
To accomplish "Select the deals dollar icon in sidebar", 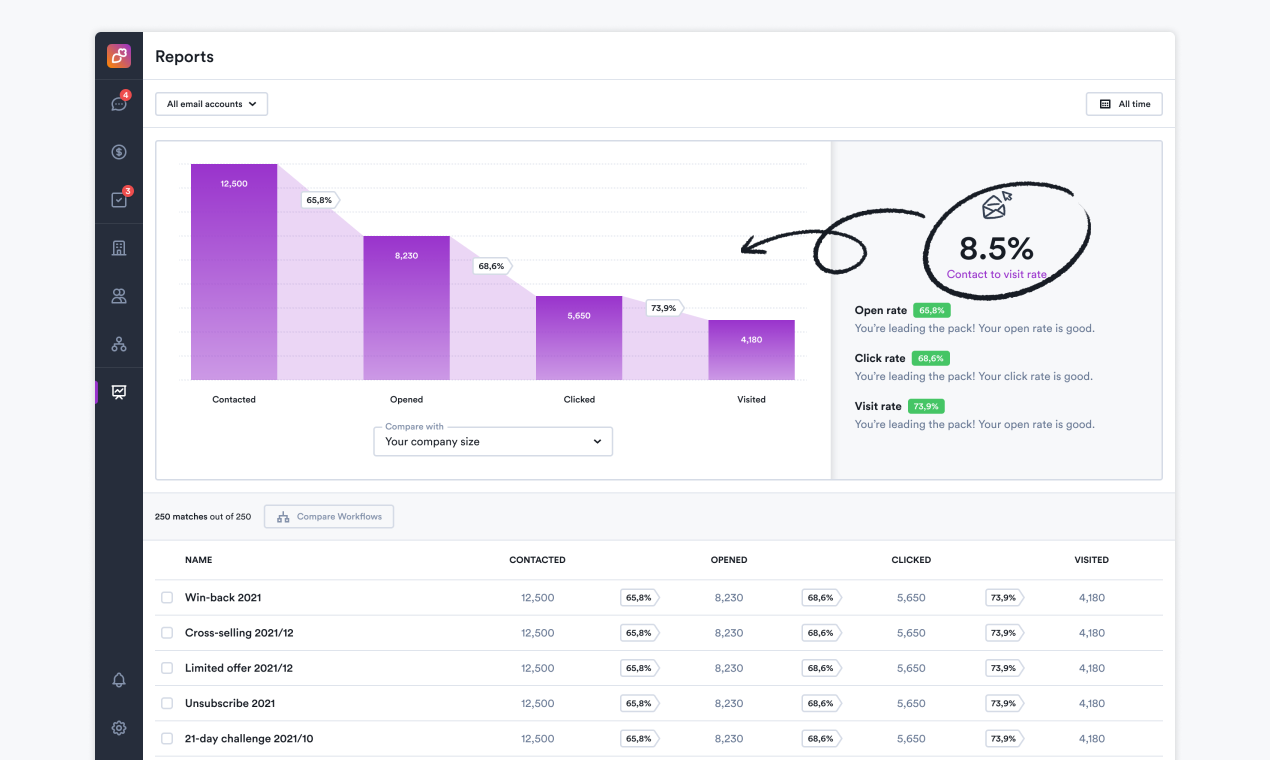I will pyautogui.click(x=118, y=152).
